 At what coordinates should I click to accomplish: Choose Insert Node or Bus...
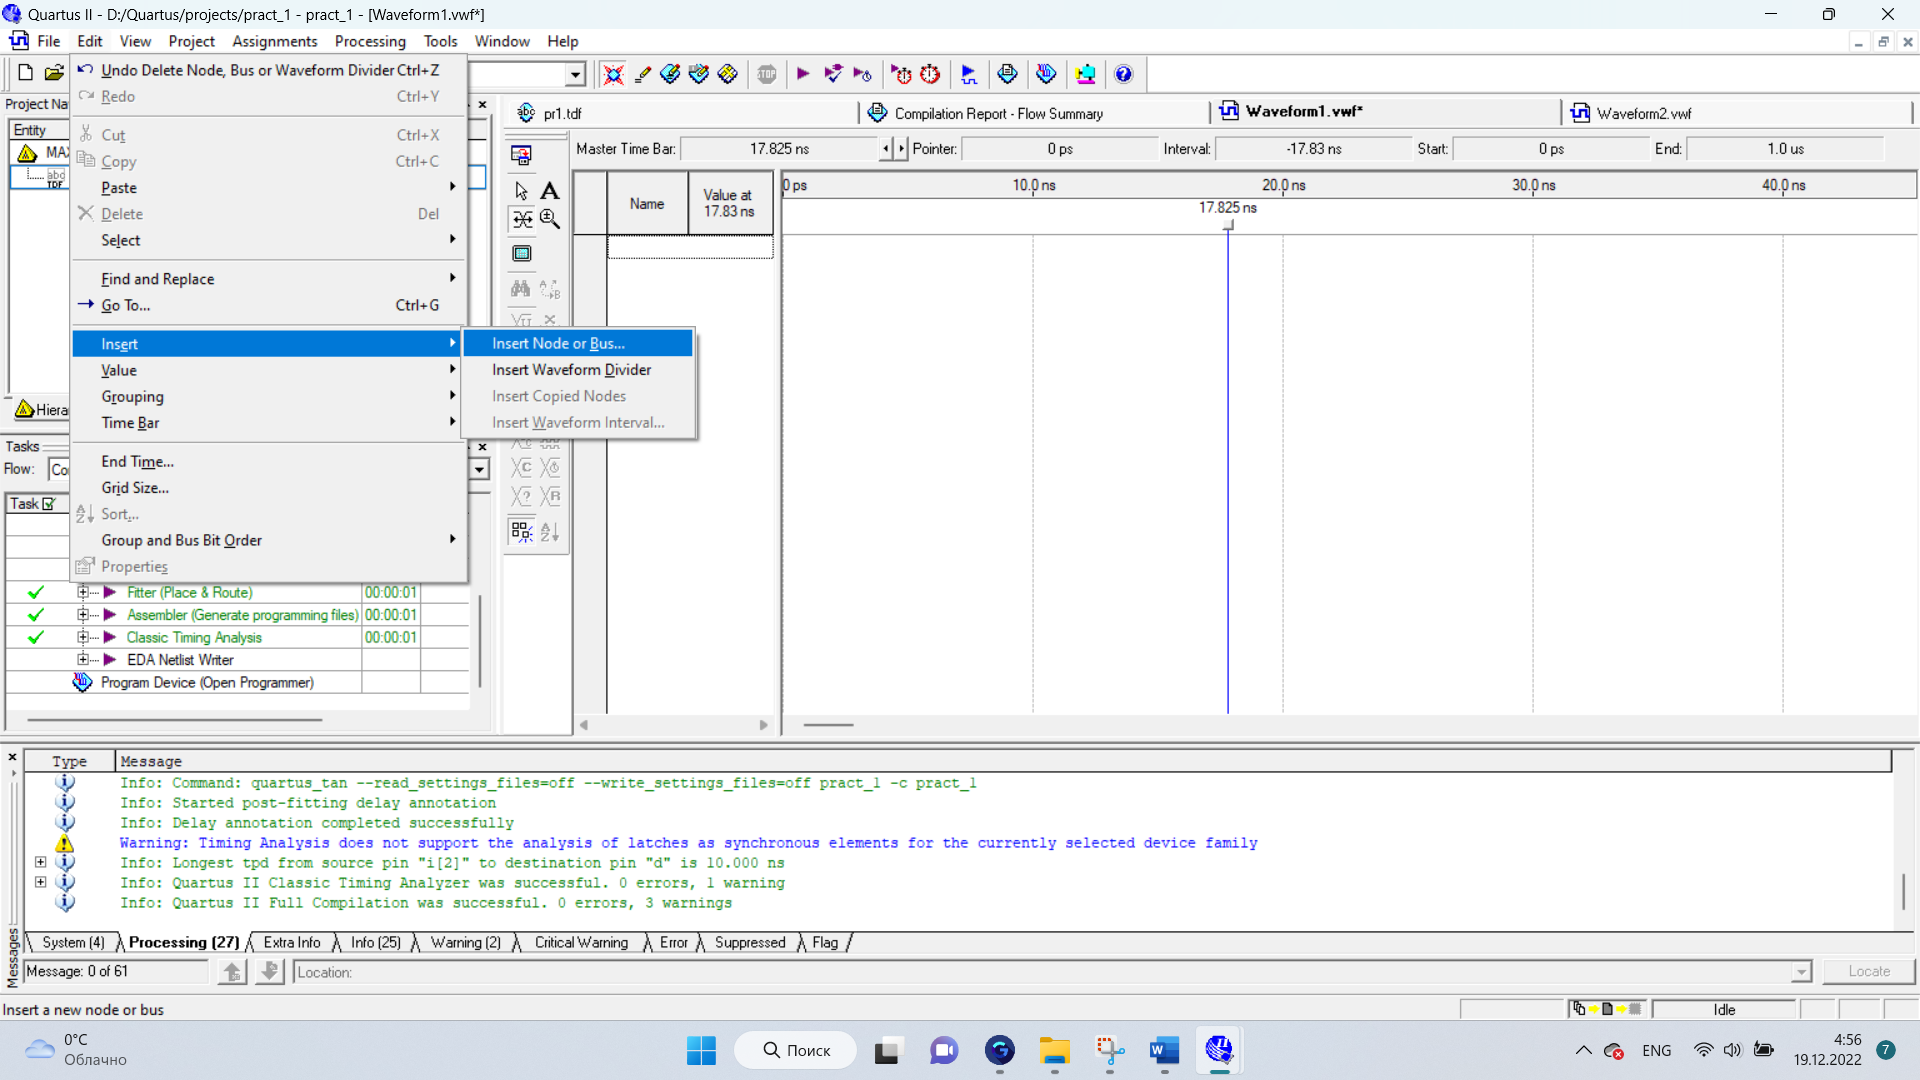tap(578, 343)
